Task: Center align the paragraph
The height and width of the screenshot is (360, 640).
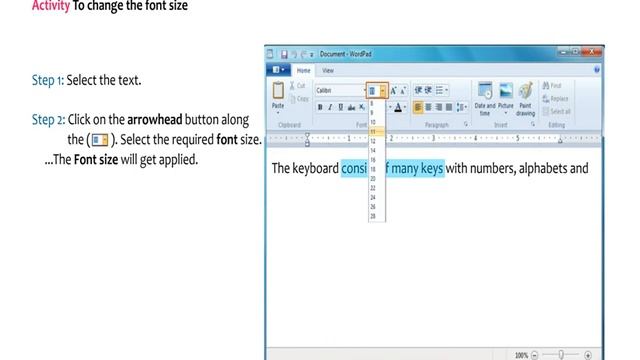Action: [x=428, y=107]
